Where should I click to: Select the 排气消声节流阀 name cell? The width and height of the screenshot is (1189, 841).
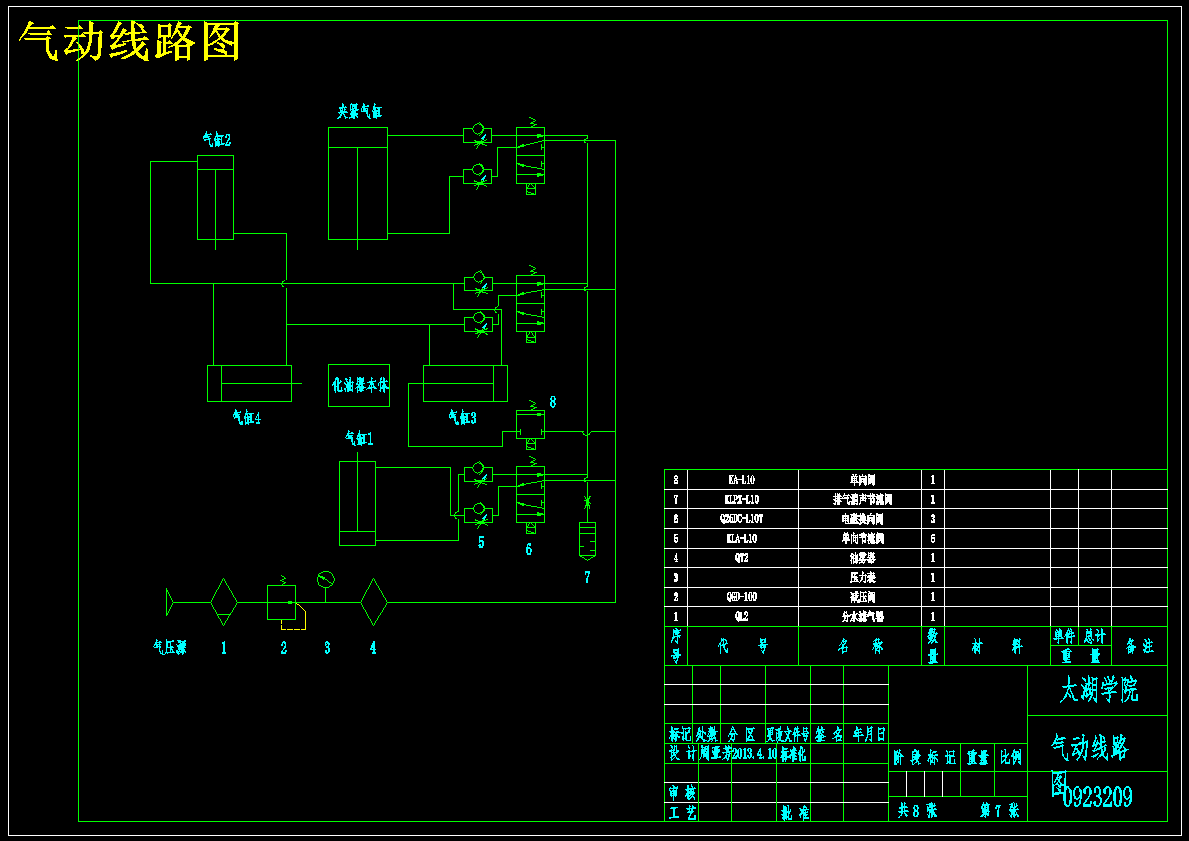[x=860, y=499]
